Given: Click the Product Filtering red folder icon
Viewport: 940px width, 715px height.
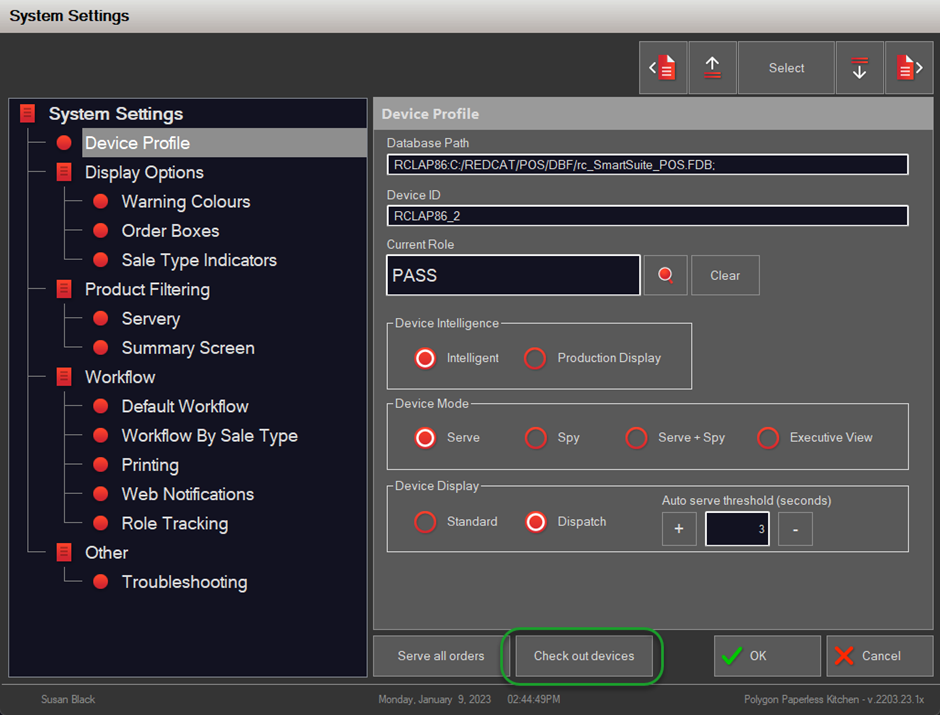Looking at the screenshot, I should click(64, 289).
